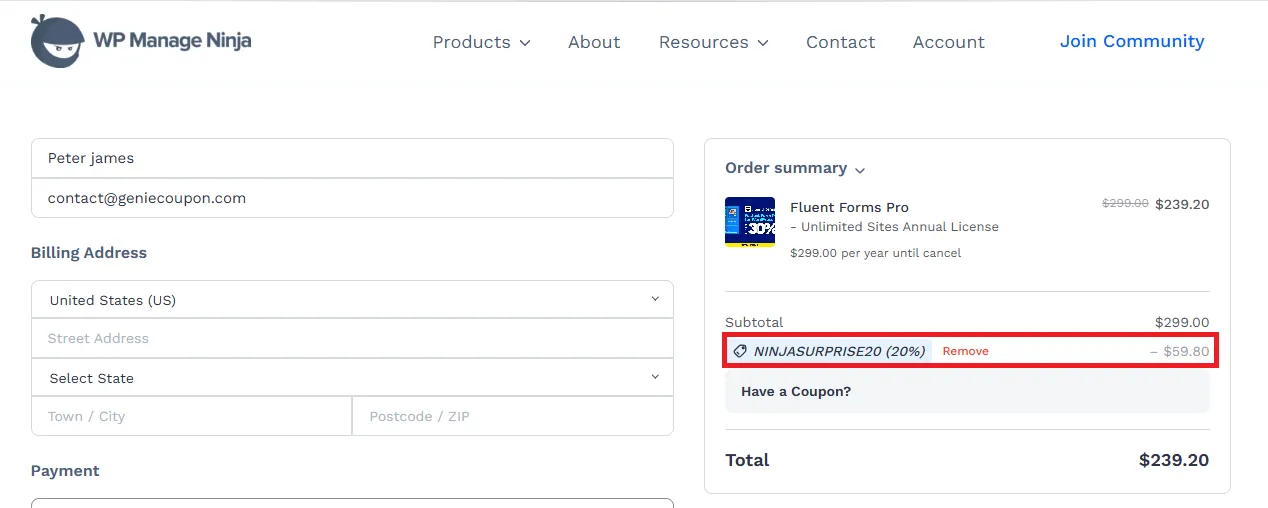Open the About page
Viewport: 1268px width, 508px height.
594,42
